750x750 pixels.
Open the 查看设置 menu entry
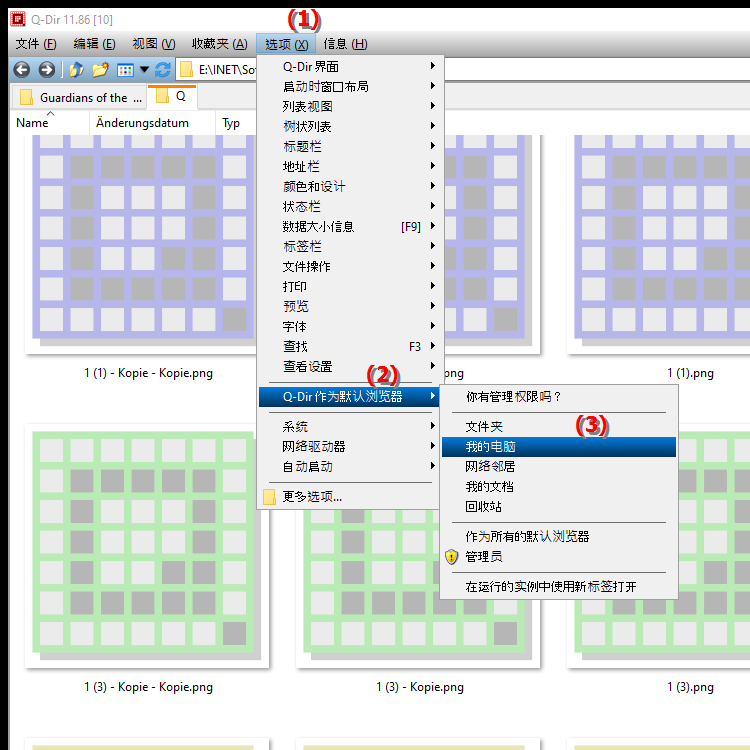[350, 367]
